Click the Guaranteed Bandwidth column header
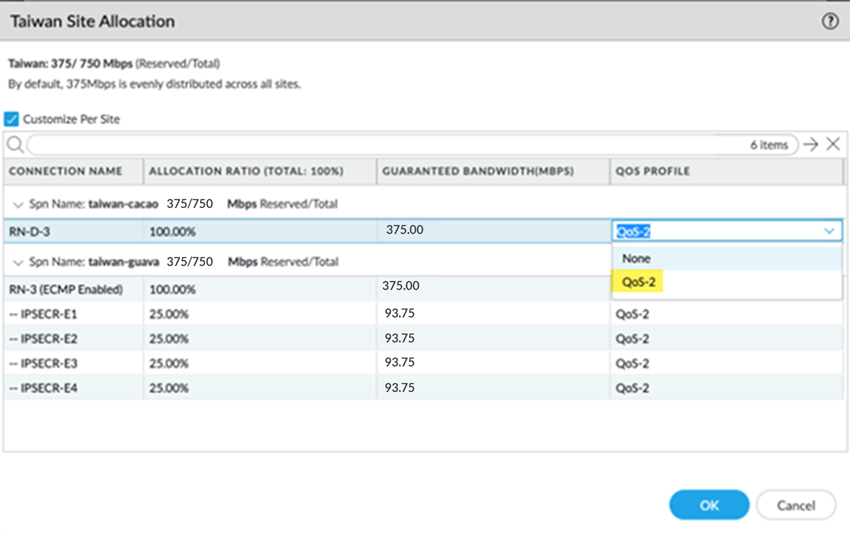 coord(478,171)
